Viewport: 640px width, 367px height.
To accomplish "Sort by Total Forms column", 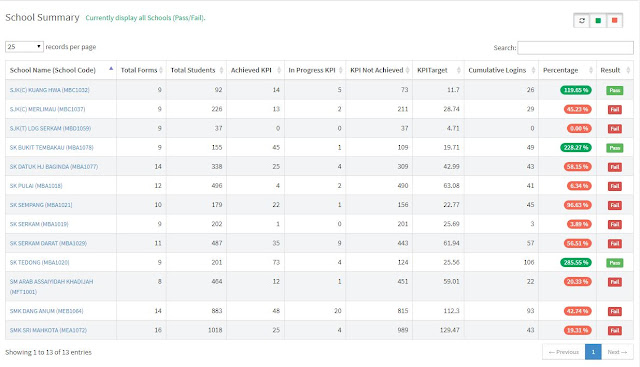I will (141, 70).
